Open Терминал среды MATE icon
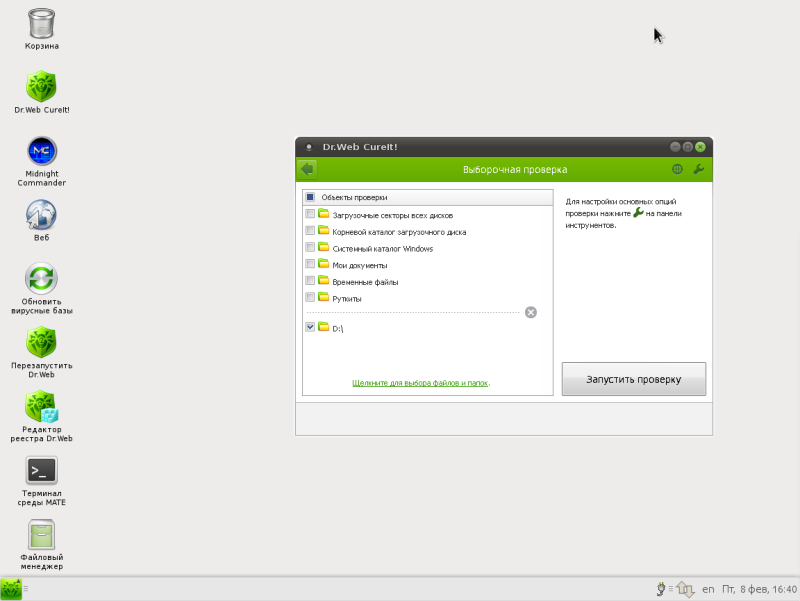Image resolution: width=800 pixels, height=601 pixels. [42, 481]
